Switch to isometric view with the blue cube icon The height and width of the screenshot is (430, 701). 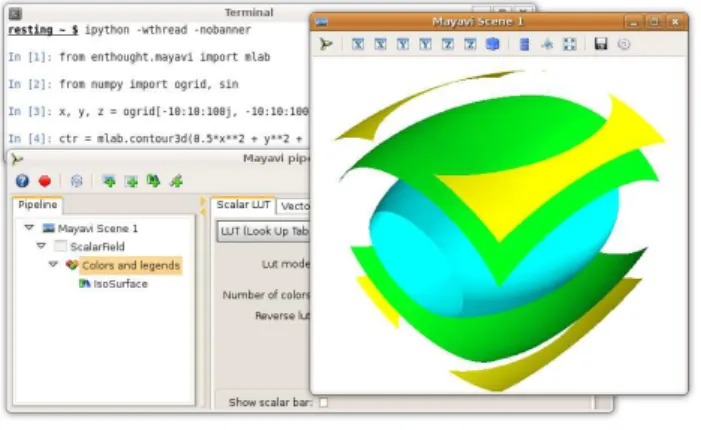[493, 44]
